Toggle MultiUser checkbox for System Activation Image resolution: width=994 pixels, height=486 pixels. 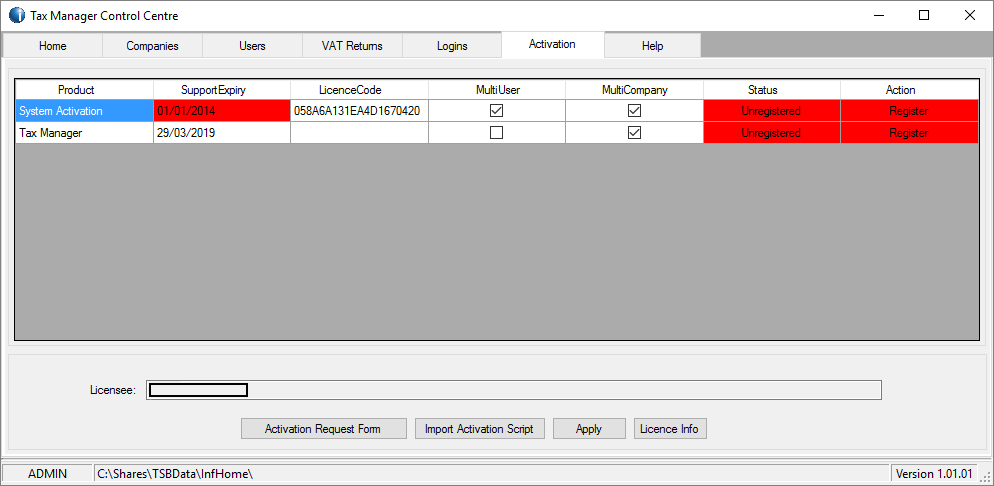pyautogui.click(x=496, y=111)
